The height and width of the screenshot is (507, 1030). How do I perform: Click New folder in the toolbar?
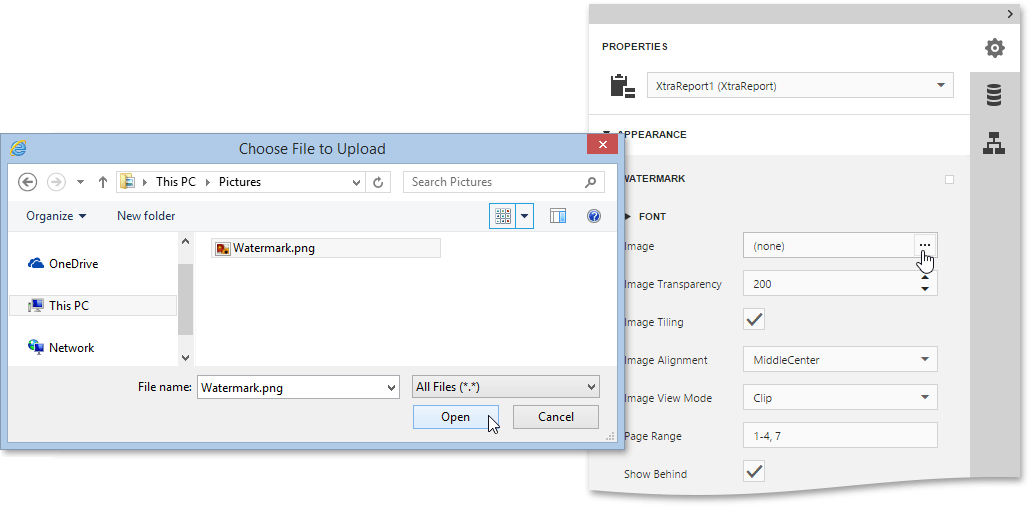pyautogui.click(x=146, y=216)
